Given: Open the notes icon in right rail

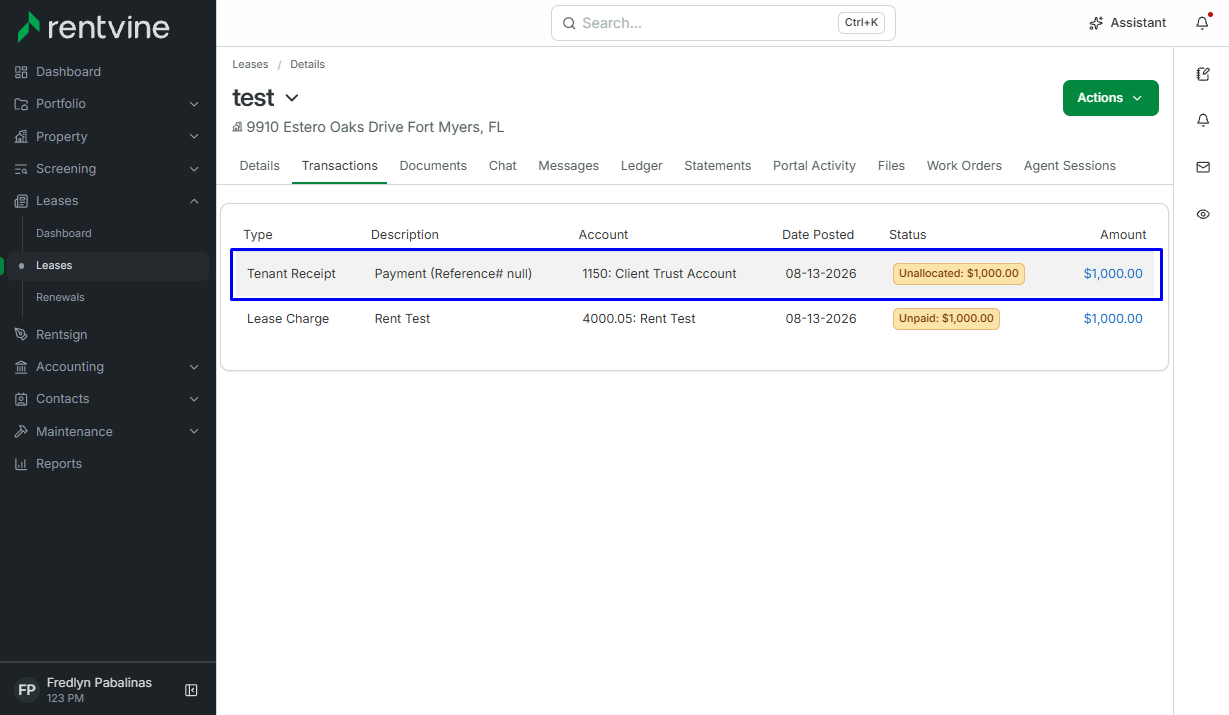Looking at the screenshot, I should coord(1203,74).
